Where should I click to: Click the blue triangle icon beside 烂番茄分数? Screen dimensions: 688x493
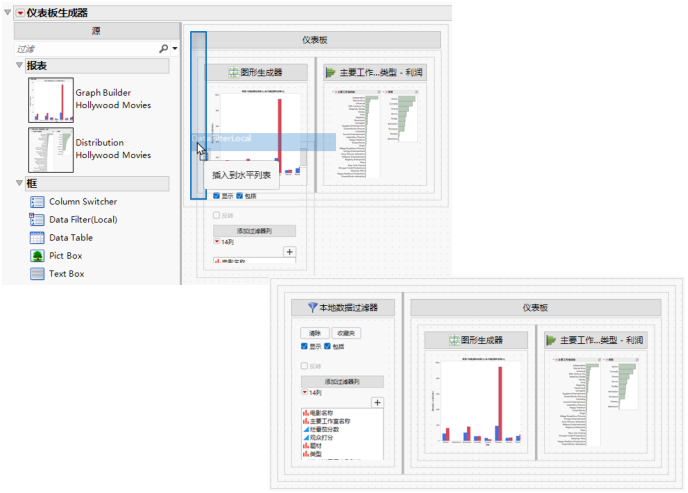pyautogui.click(x=306, y=429)
